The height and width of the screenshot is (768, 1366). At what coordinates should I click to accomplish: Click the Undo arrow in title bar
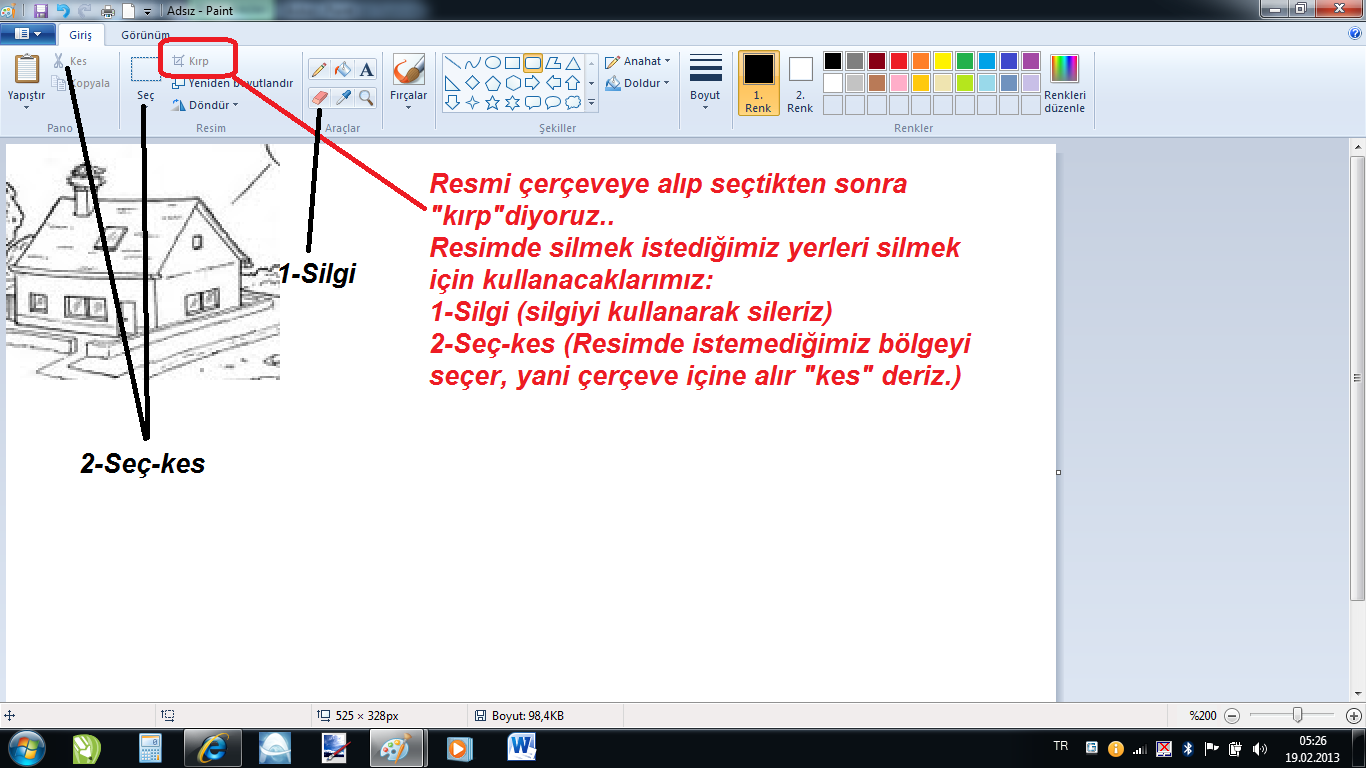[x=63, y=11]
